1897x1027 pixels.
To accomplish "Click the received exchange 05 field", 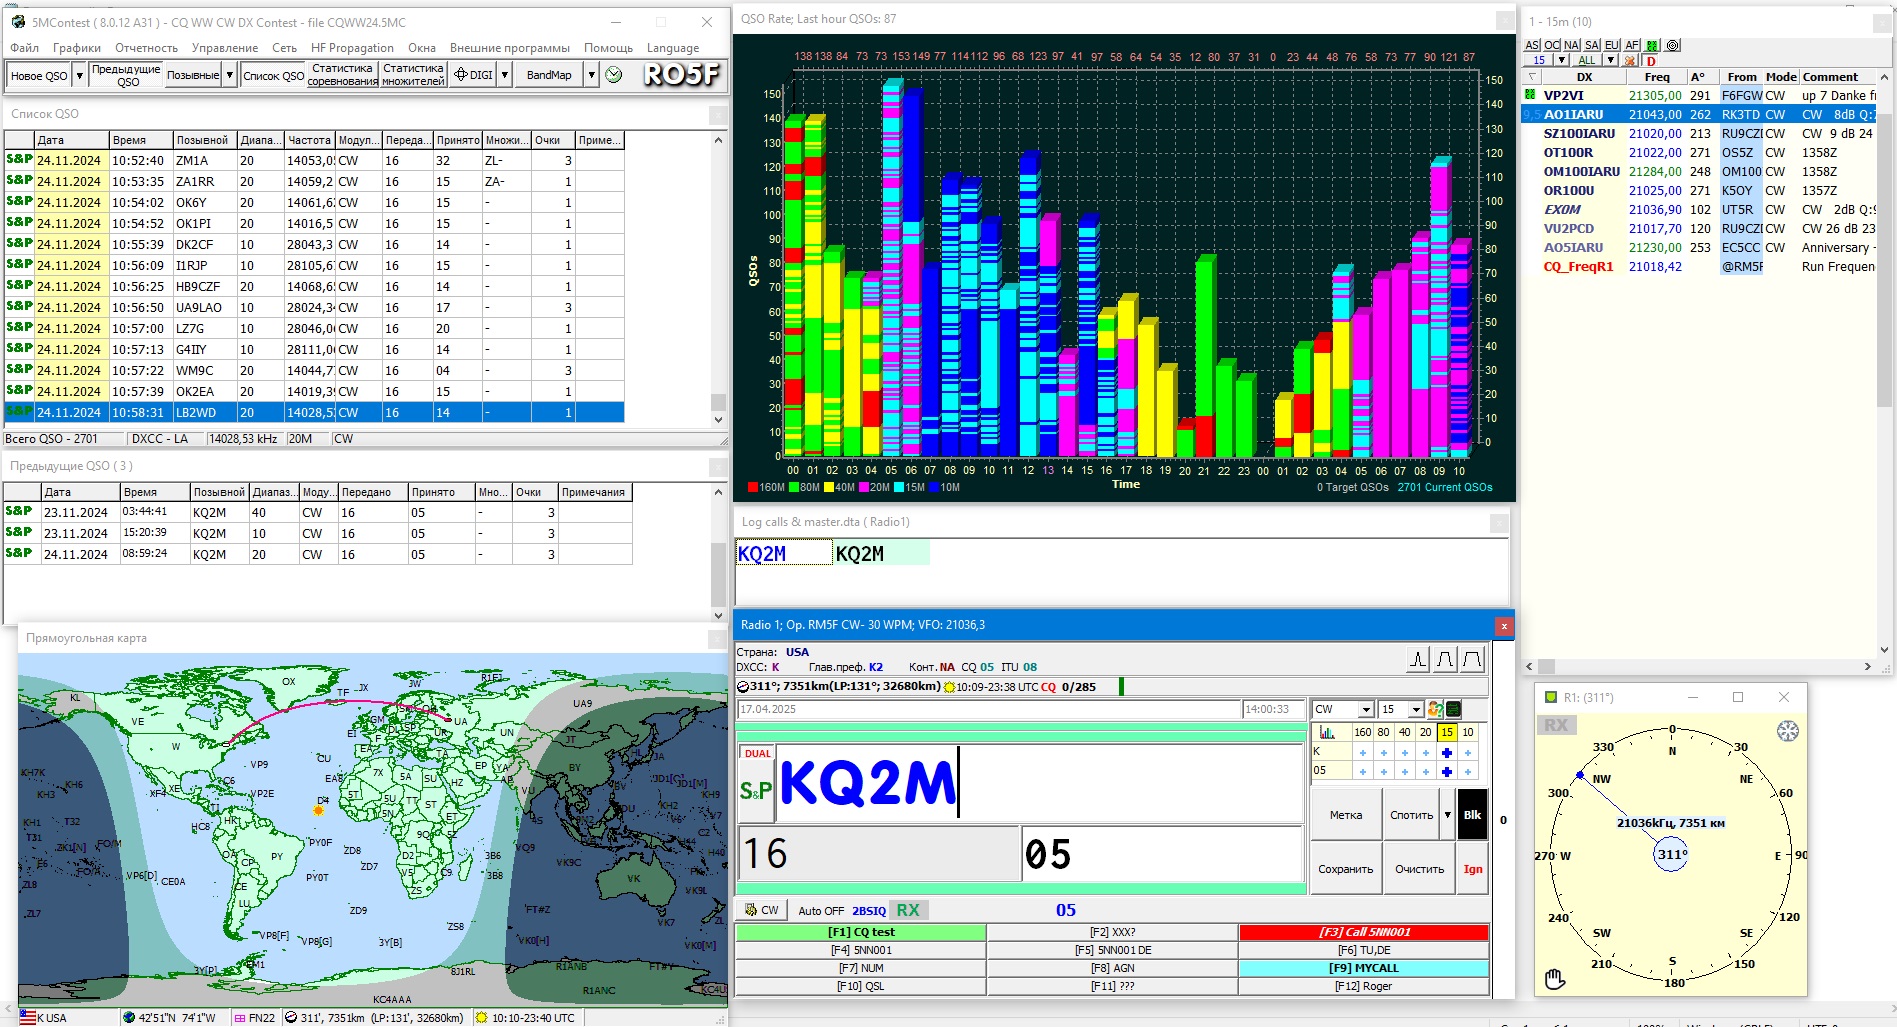I will tap(1163, 854).
